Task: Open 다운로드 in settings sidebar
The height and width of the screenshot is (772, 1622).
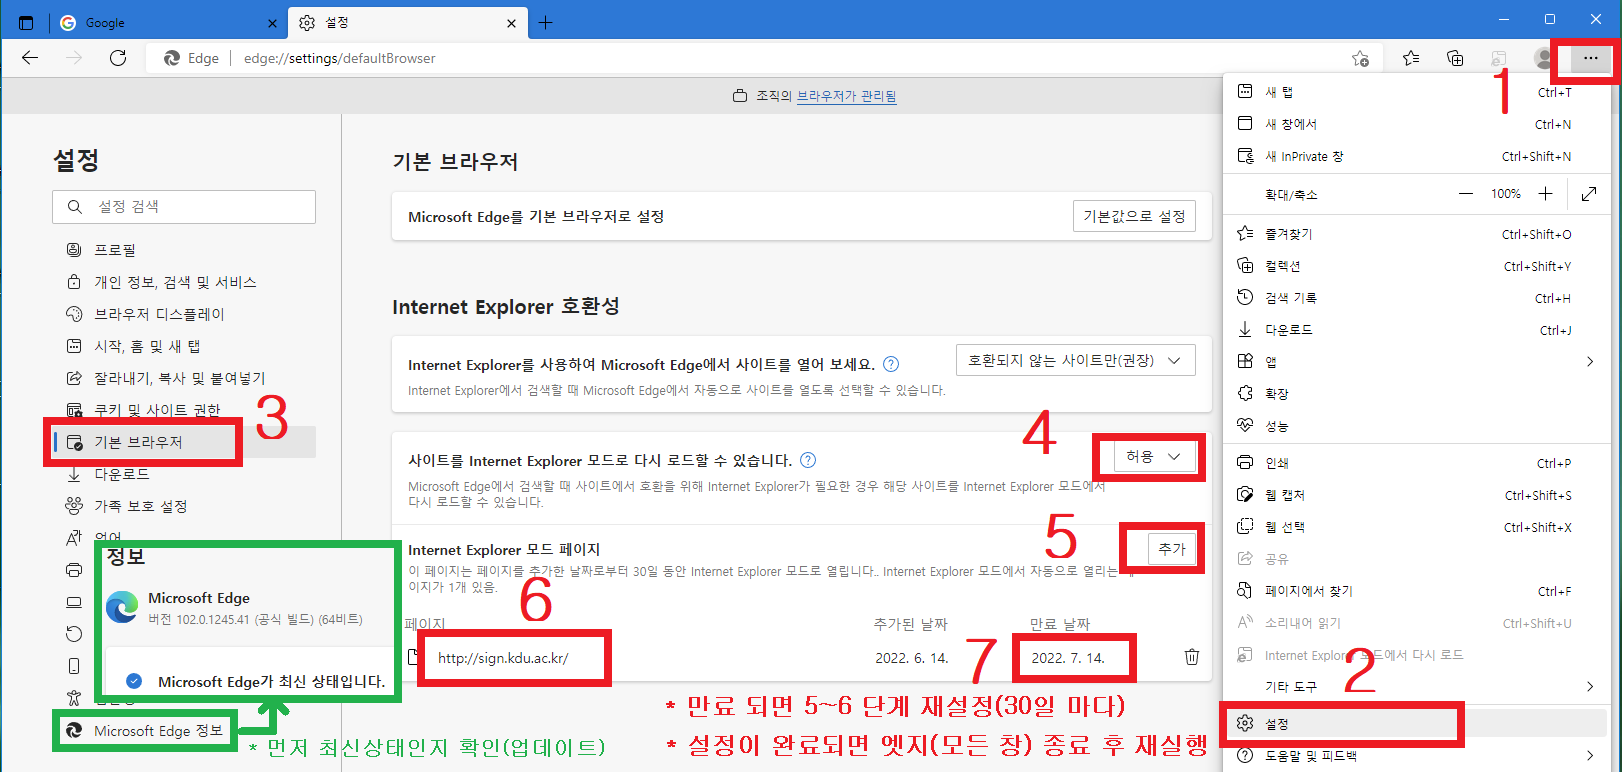Action: [184, 474]
